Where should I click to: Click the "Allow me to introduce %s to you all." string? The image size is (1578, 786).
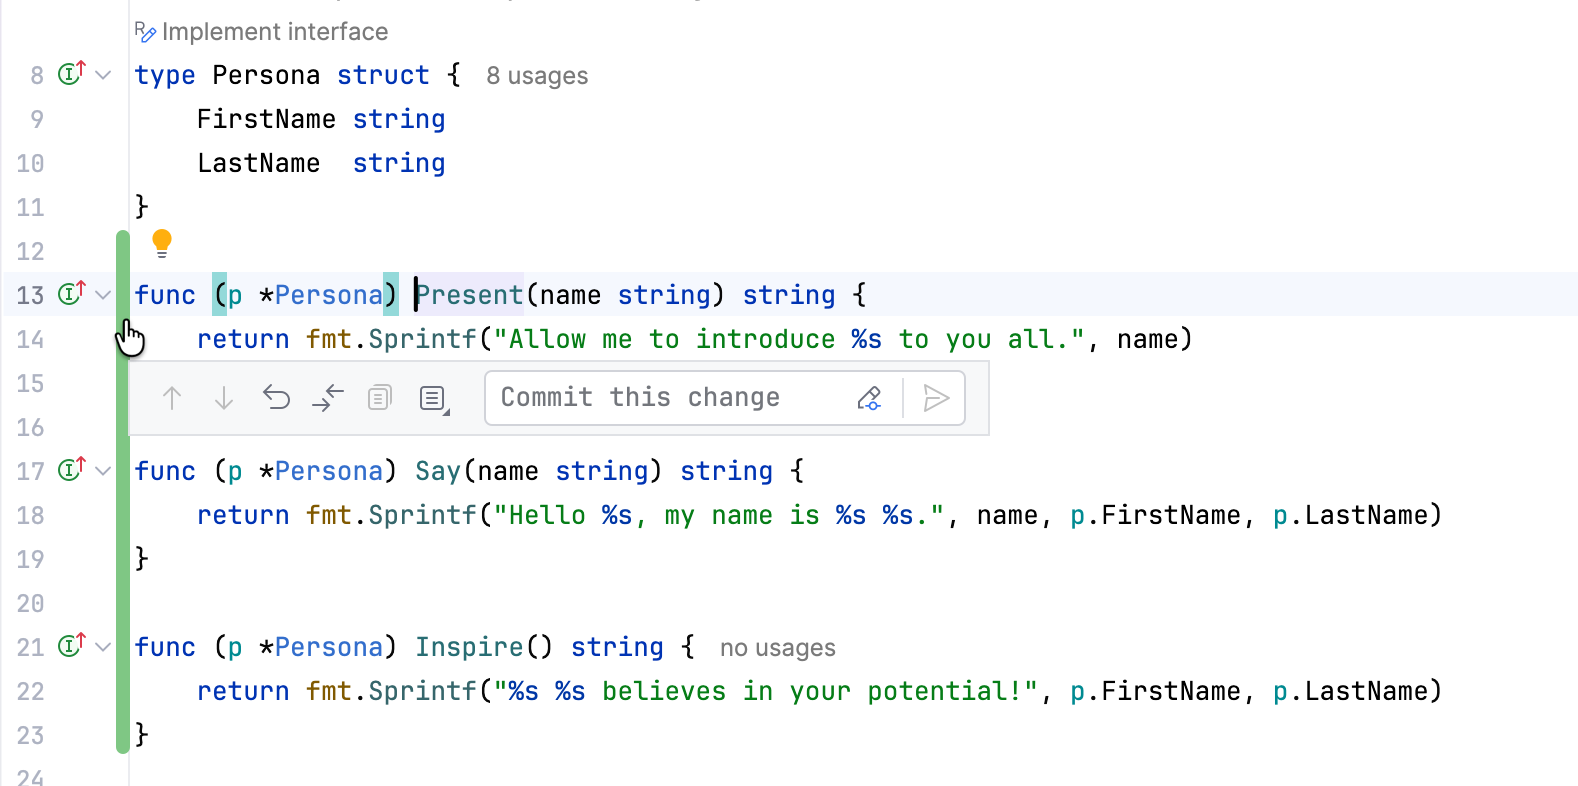(789, 339)
